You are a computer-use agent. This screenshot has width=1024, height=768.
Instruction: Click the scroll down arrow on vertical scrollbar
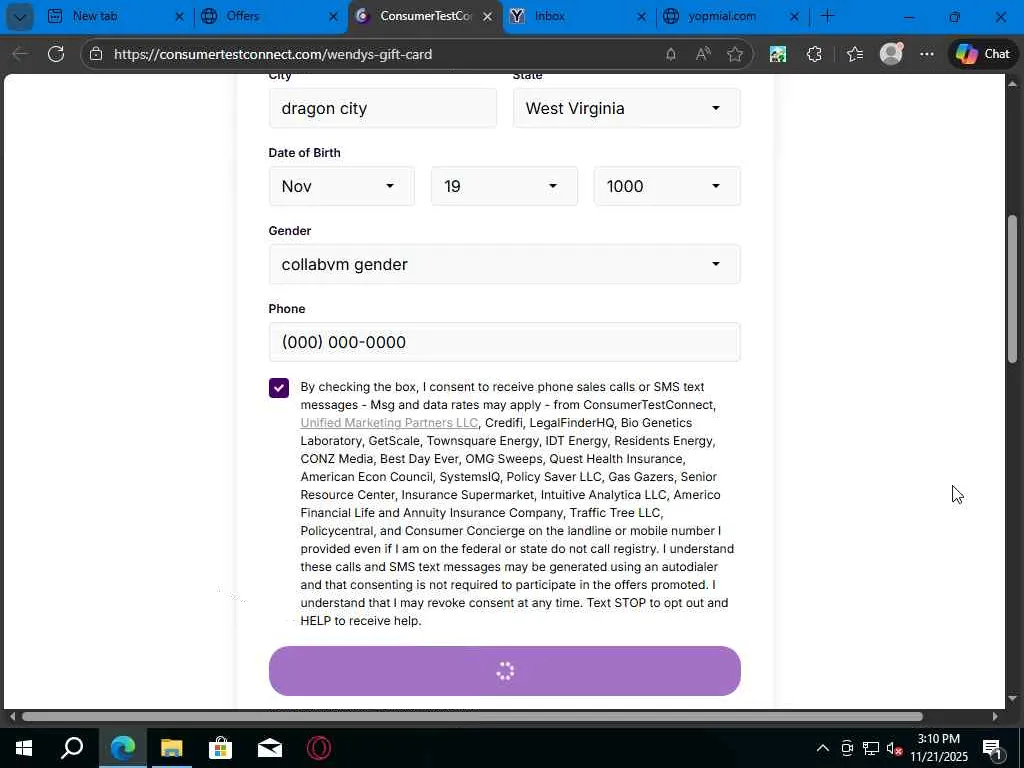pos(1012,699)
